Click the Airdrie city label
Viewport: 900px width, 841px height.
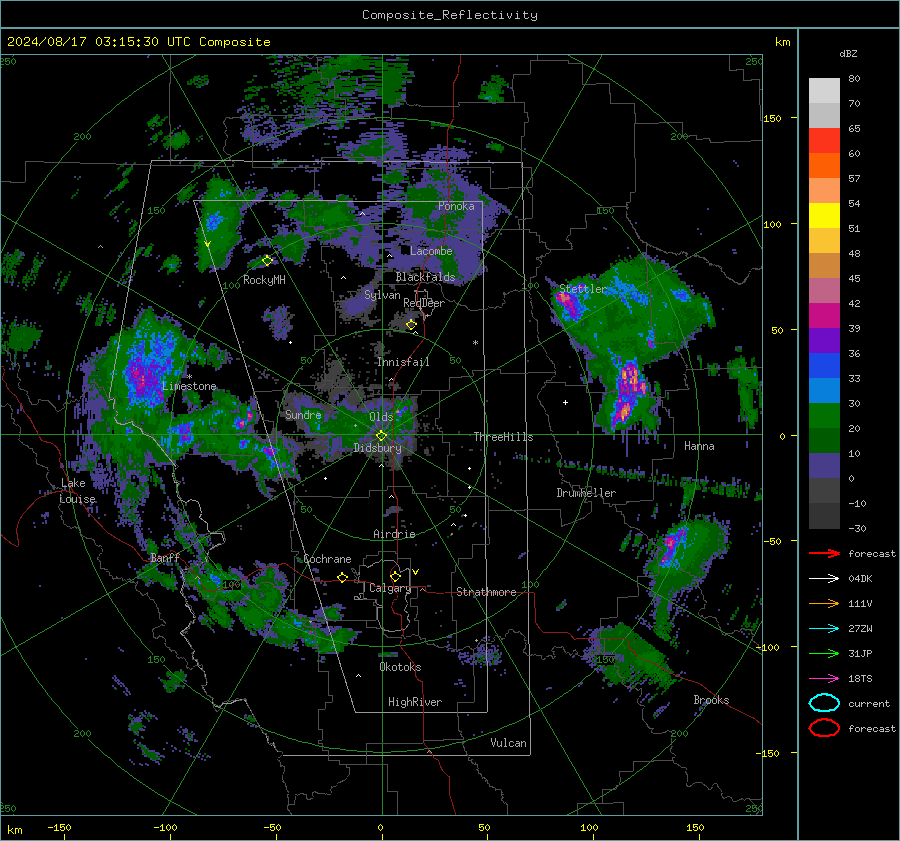click(394, 534)
